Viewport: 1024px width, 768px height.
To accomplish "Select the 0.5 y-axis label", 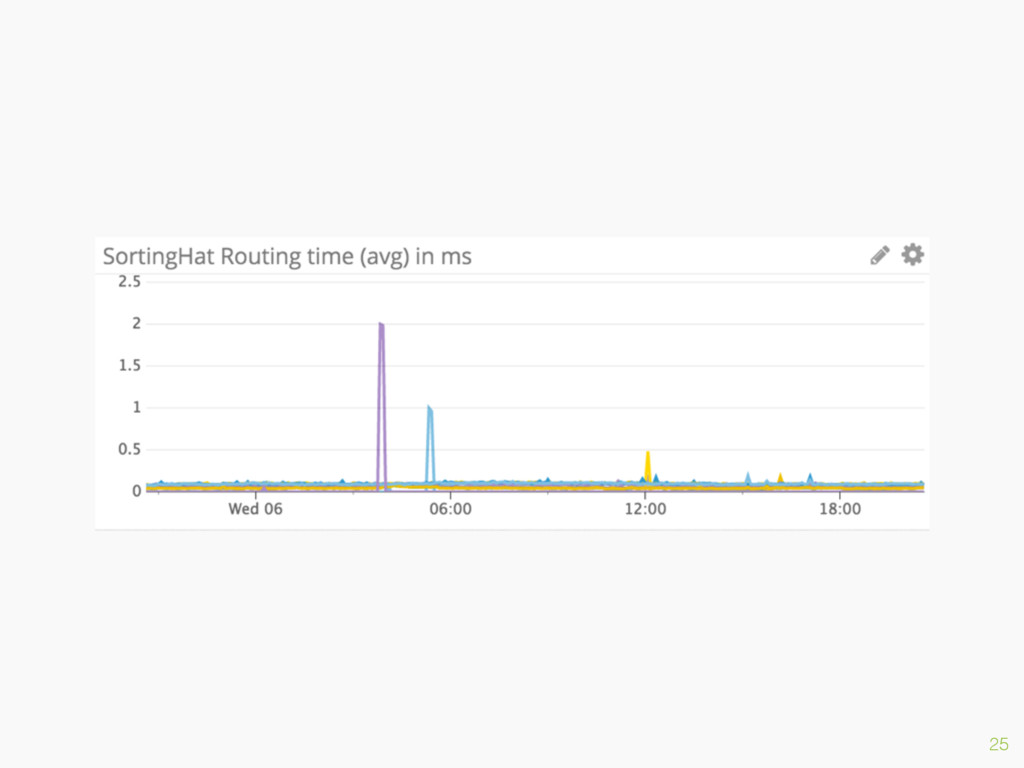I will click(x=129, y=449).
